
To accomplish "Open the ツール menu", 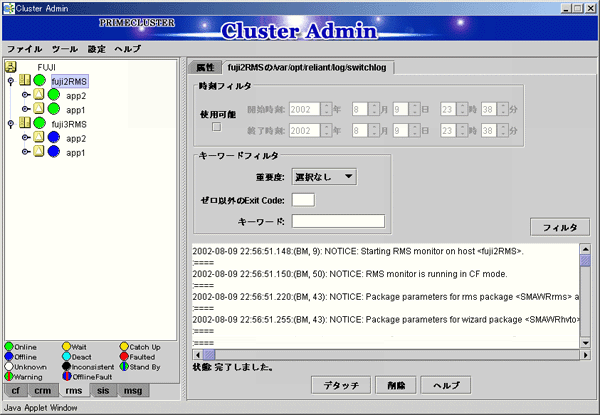I will (65, 49).
